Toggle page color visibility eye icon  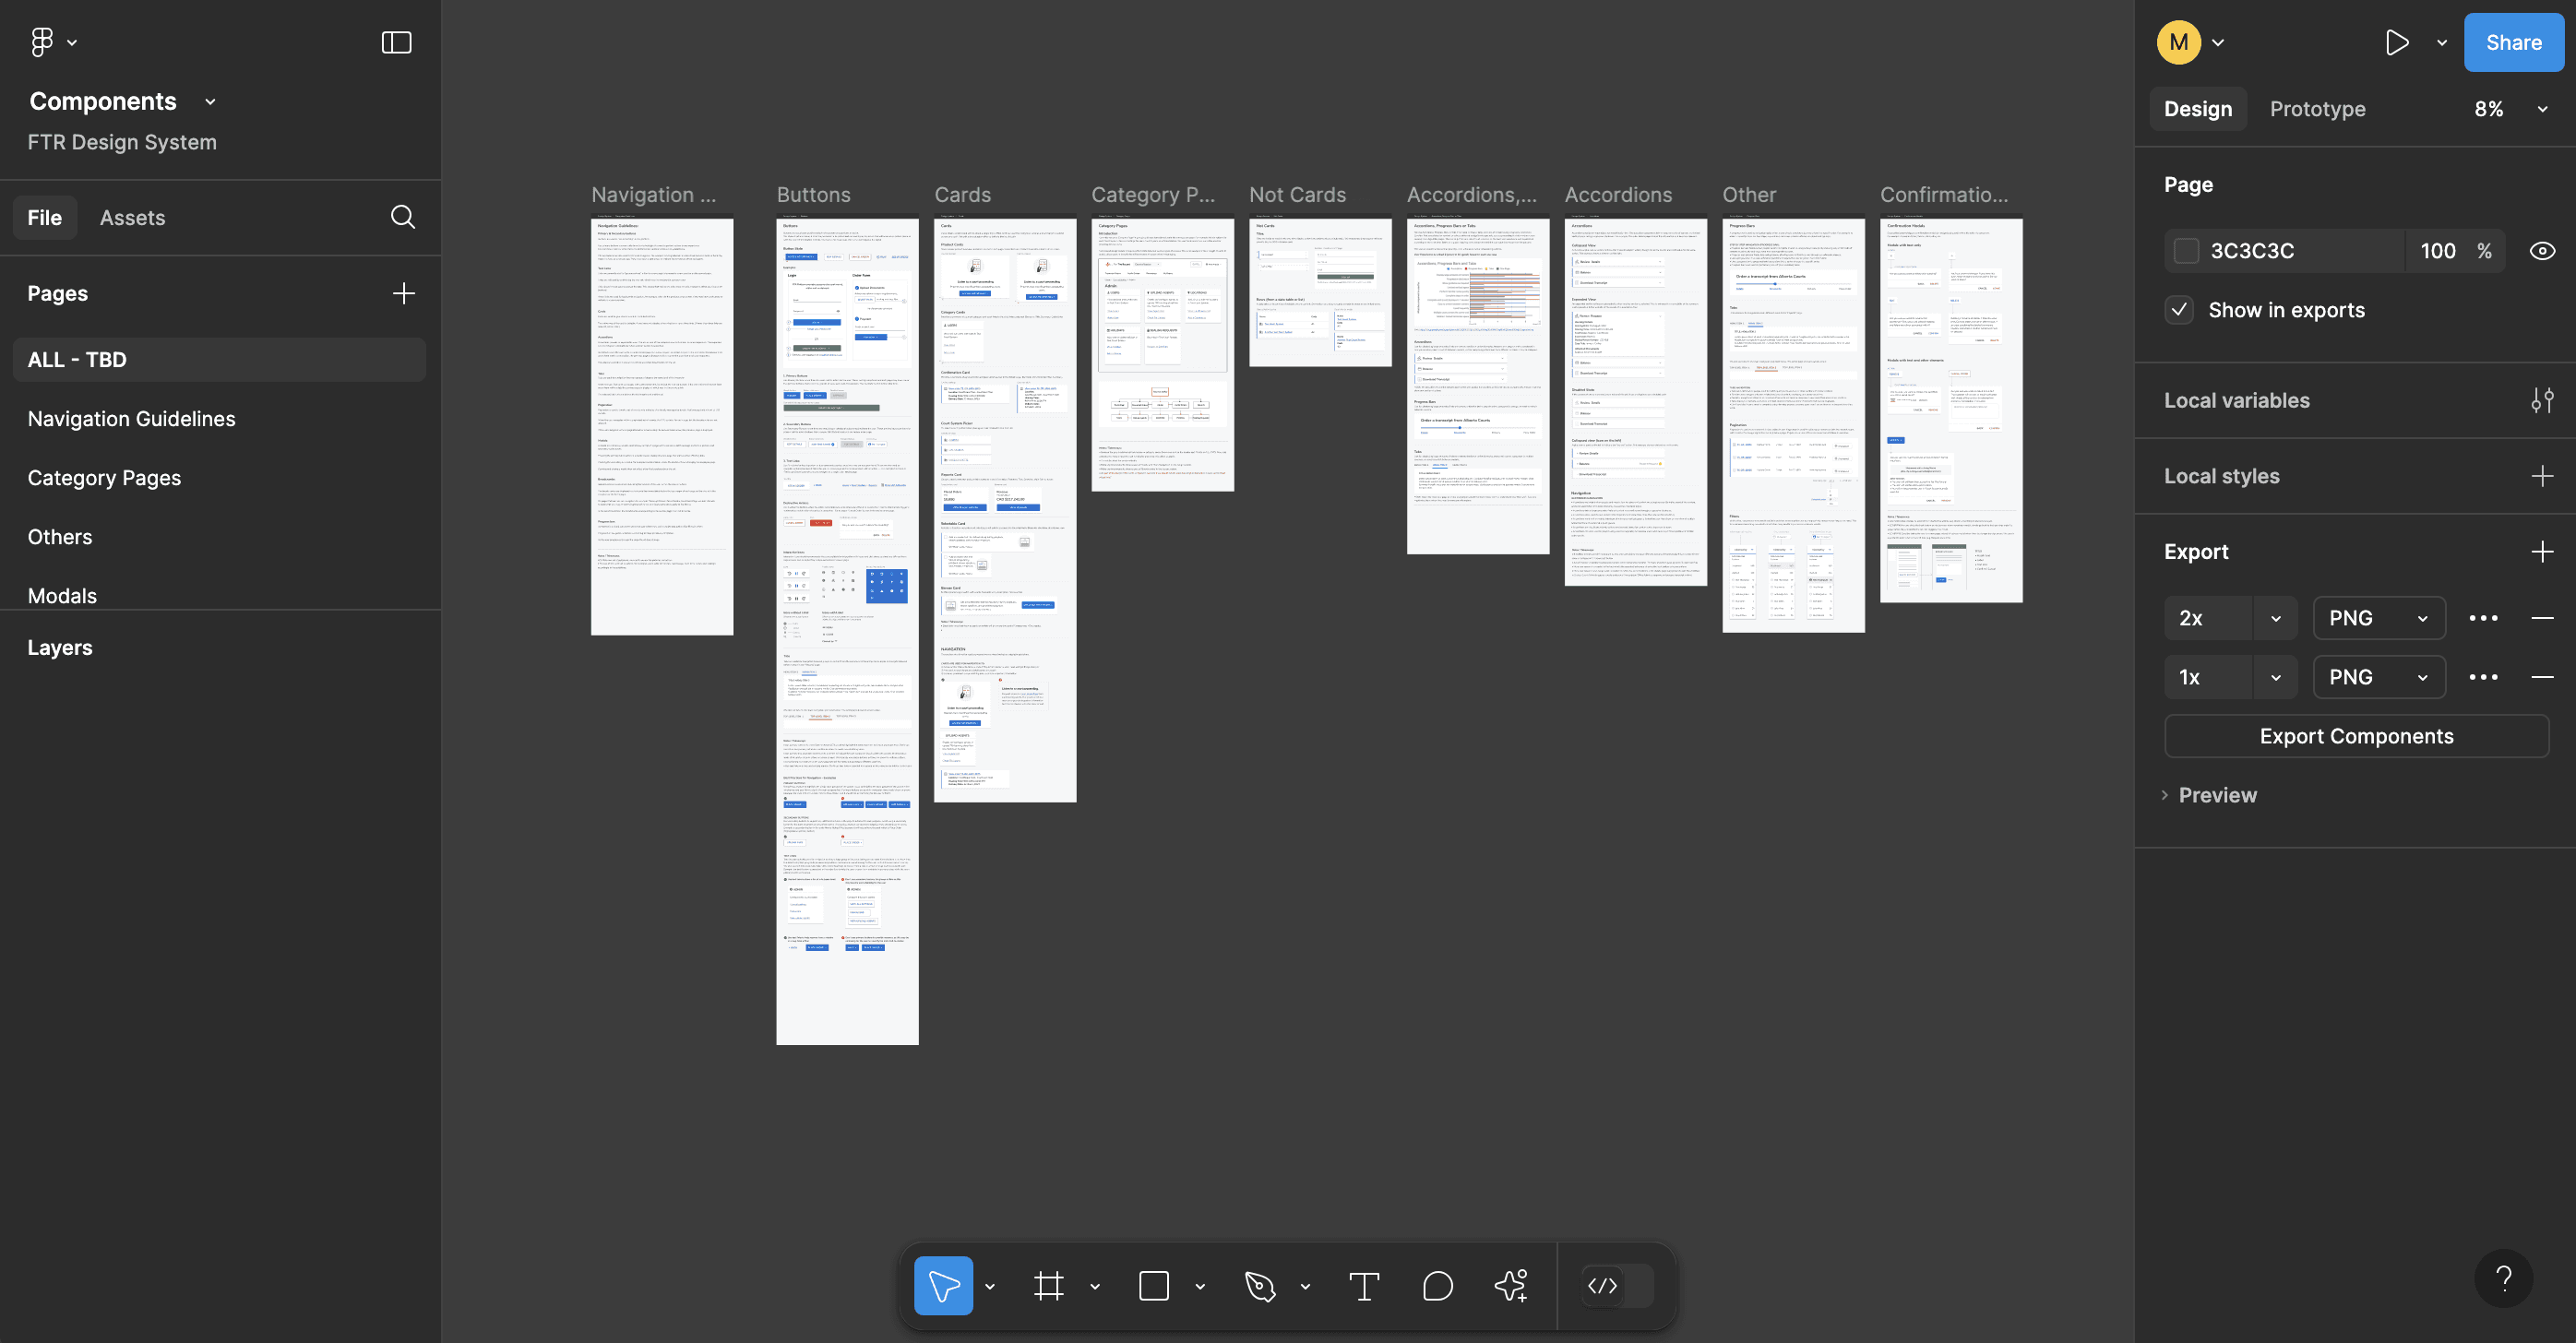click(2542, 250)
